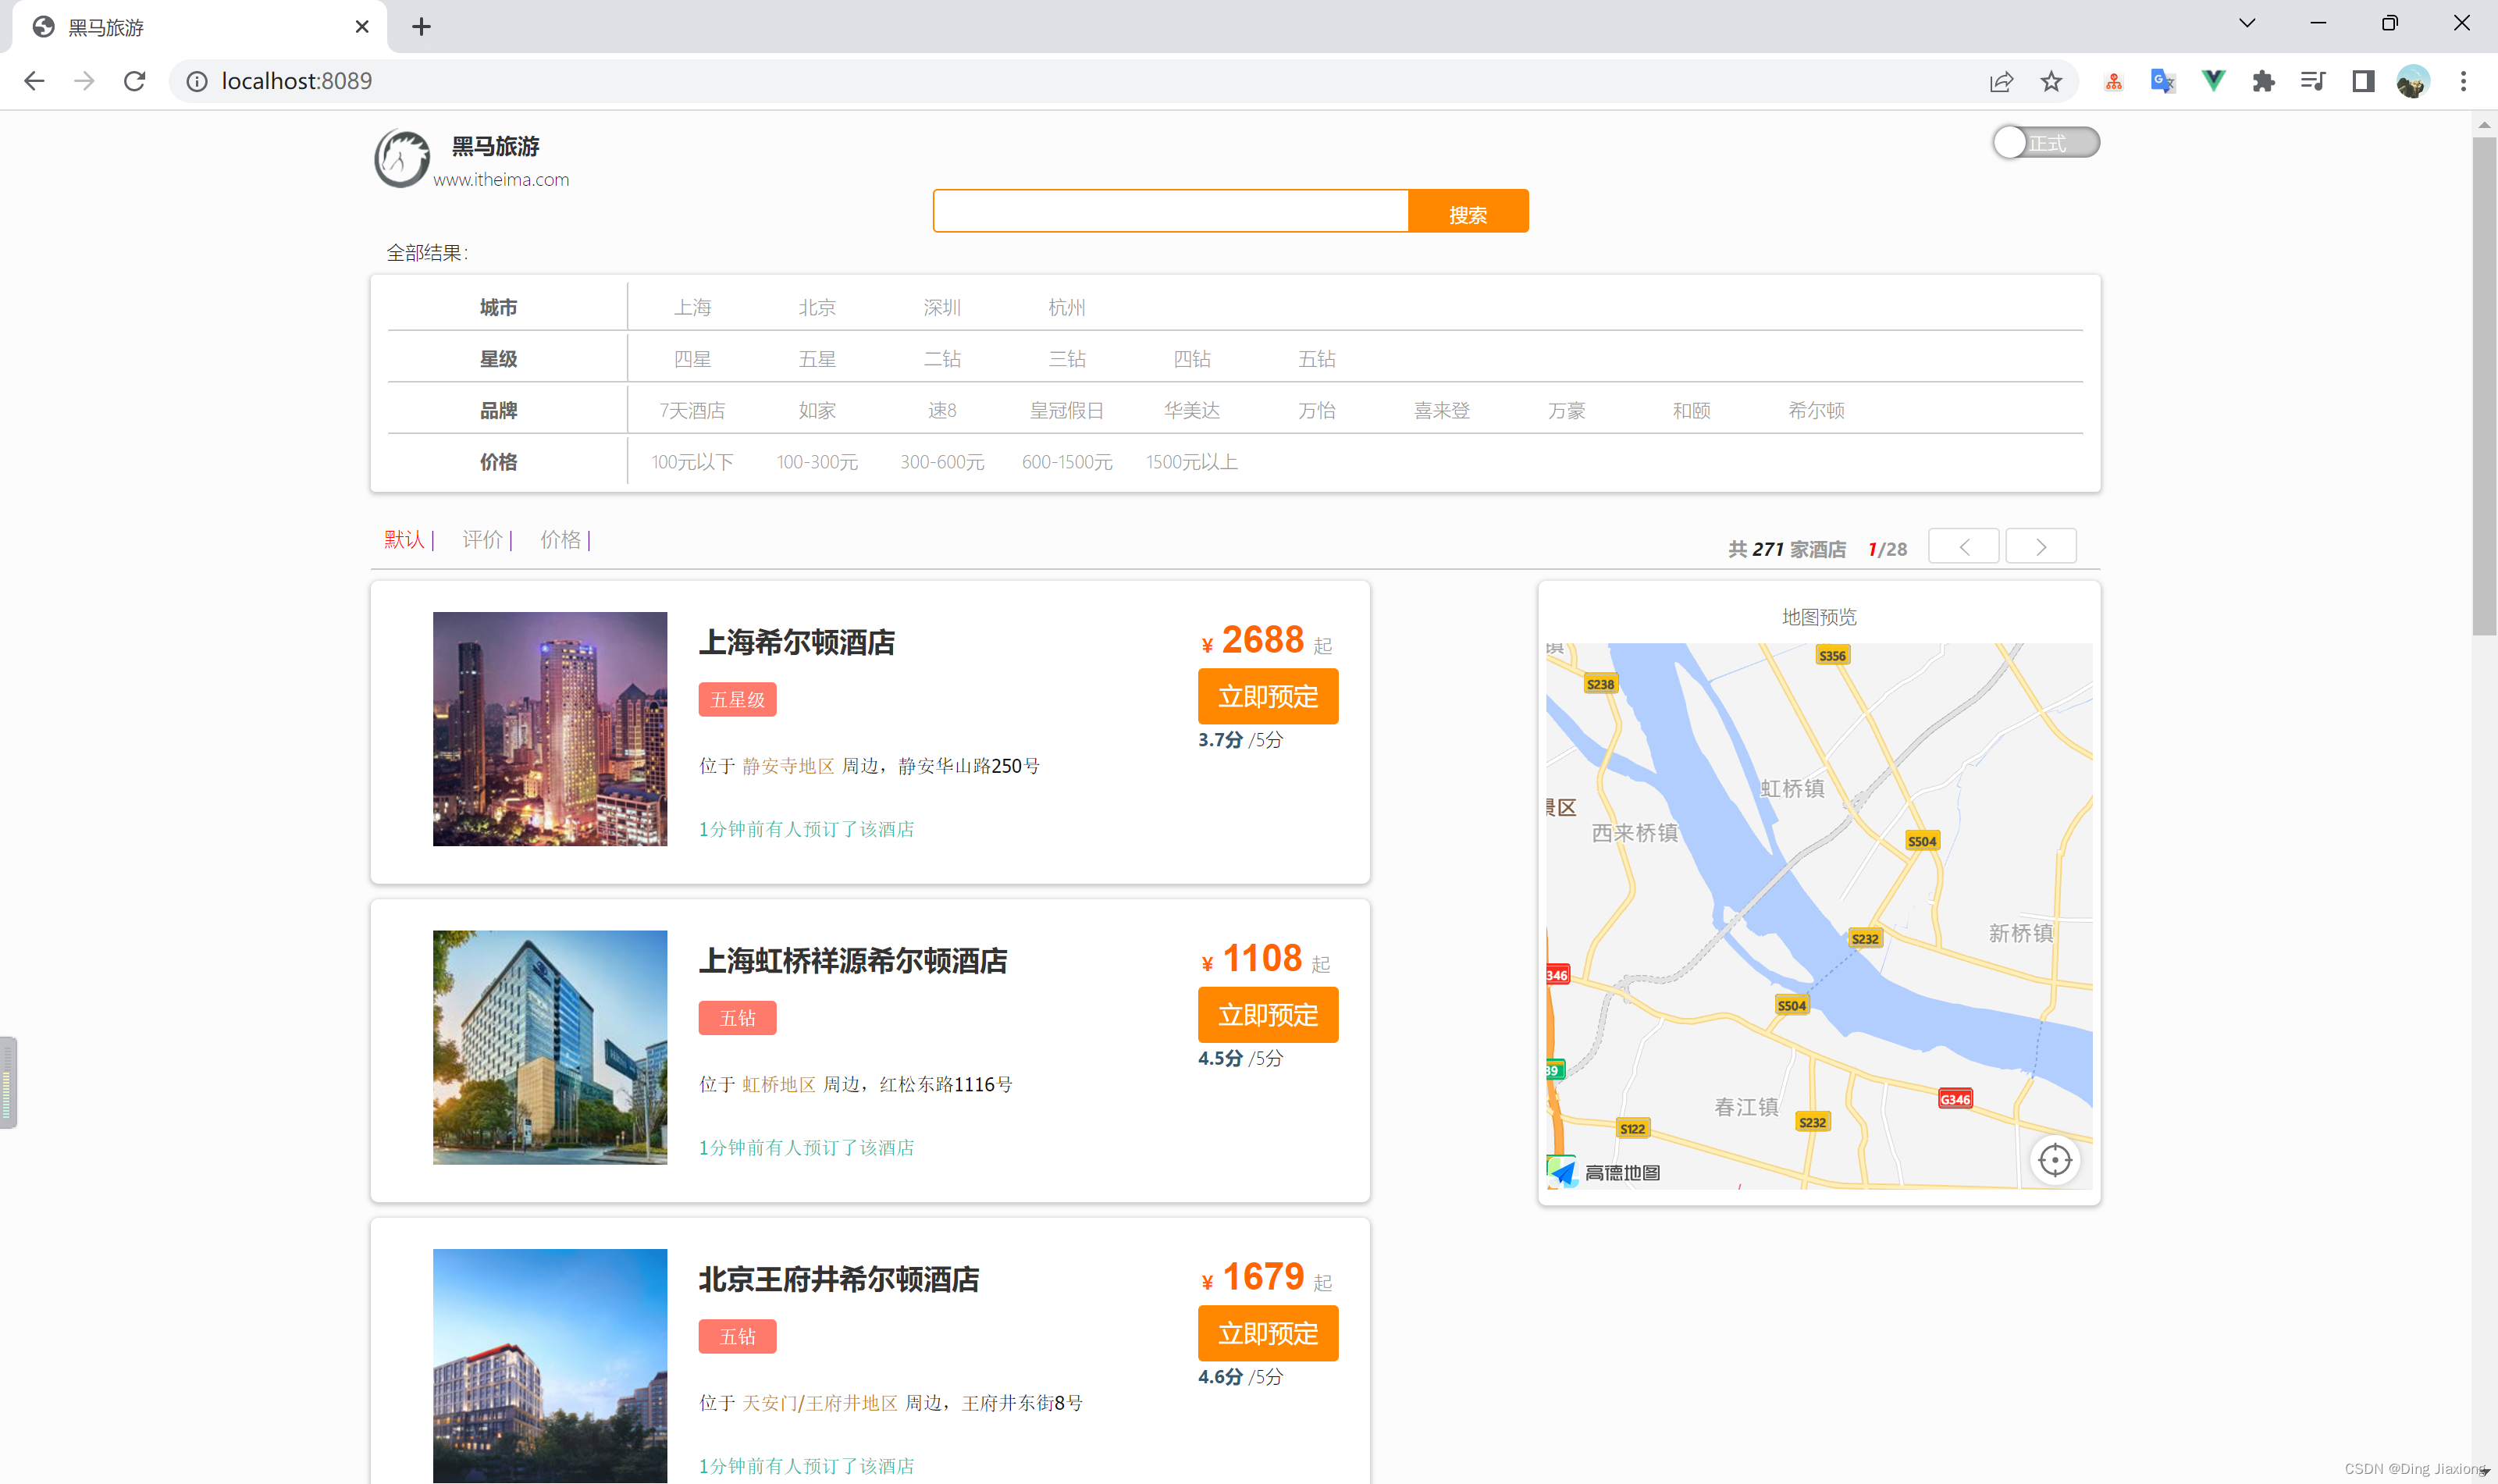The height and width of the screenshot is (1484, 2498).
Task: Open Vue devtools extension icon
Action: pos(2213,81)
